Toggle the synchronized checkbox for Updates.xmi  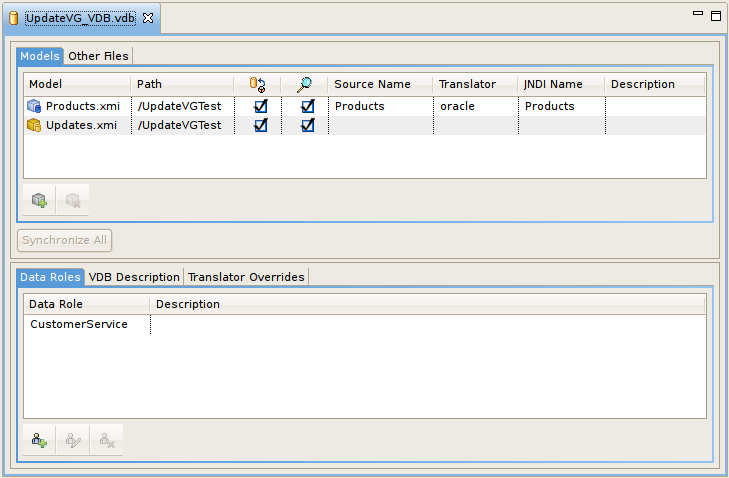coord(261,125)
